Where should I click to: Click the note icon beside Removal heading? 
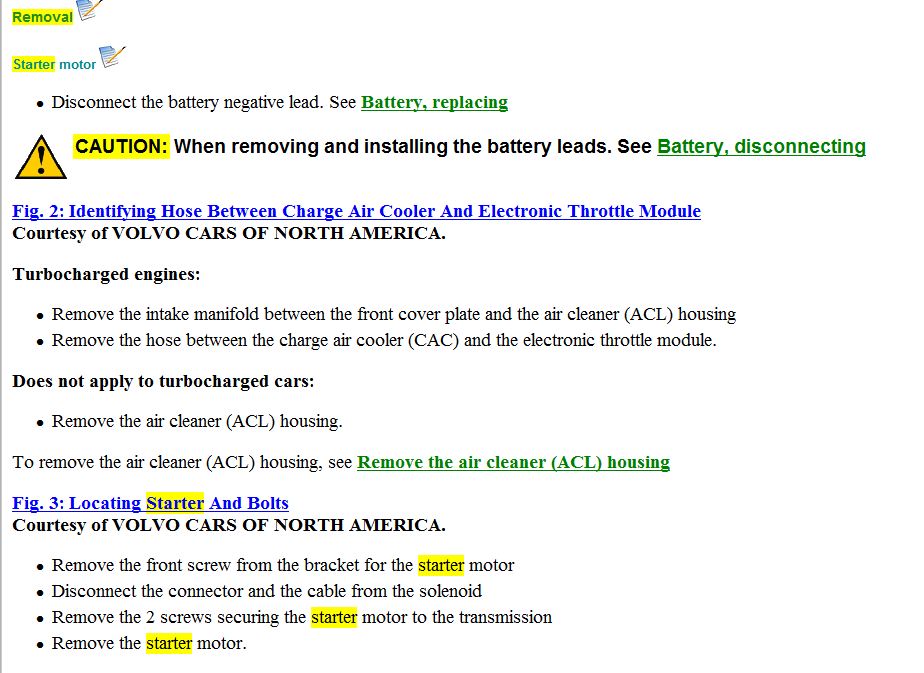pyautogui.click(x=90, y=10)
